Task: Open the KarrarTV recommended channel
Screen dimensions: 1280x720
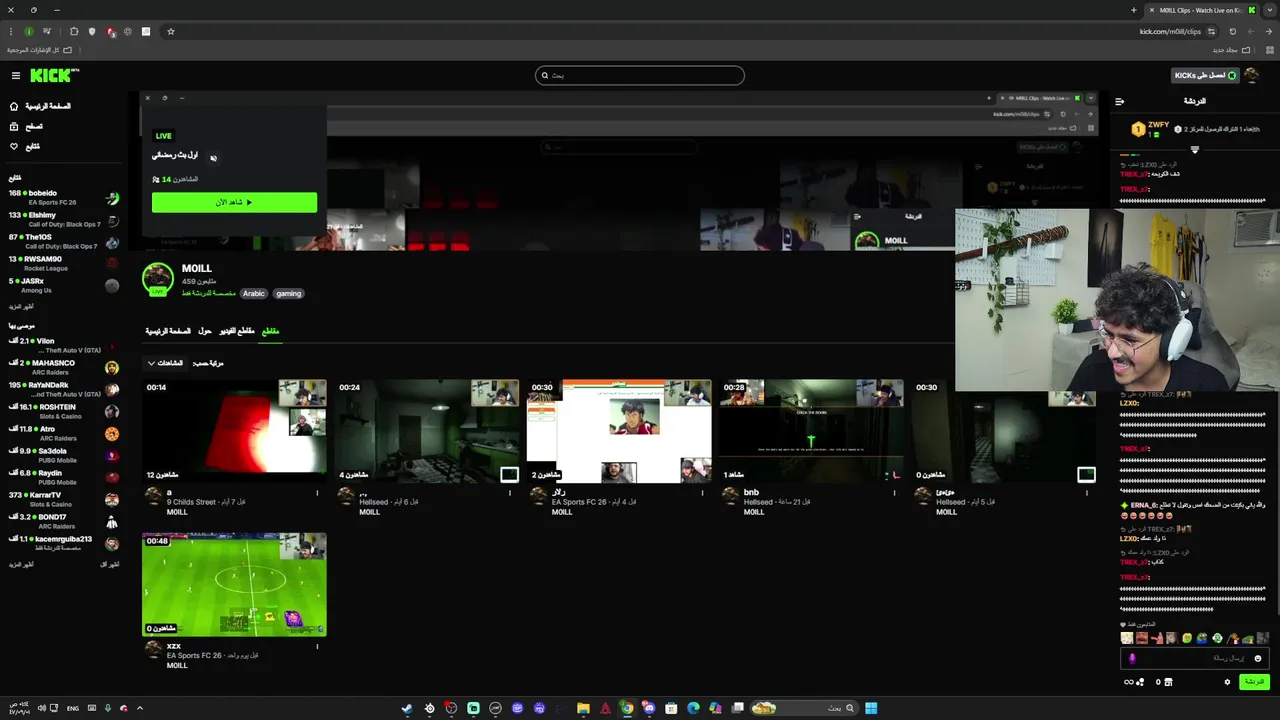Action: pyautogui.click(x=64, y=499)
